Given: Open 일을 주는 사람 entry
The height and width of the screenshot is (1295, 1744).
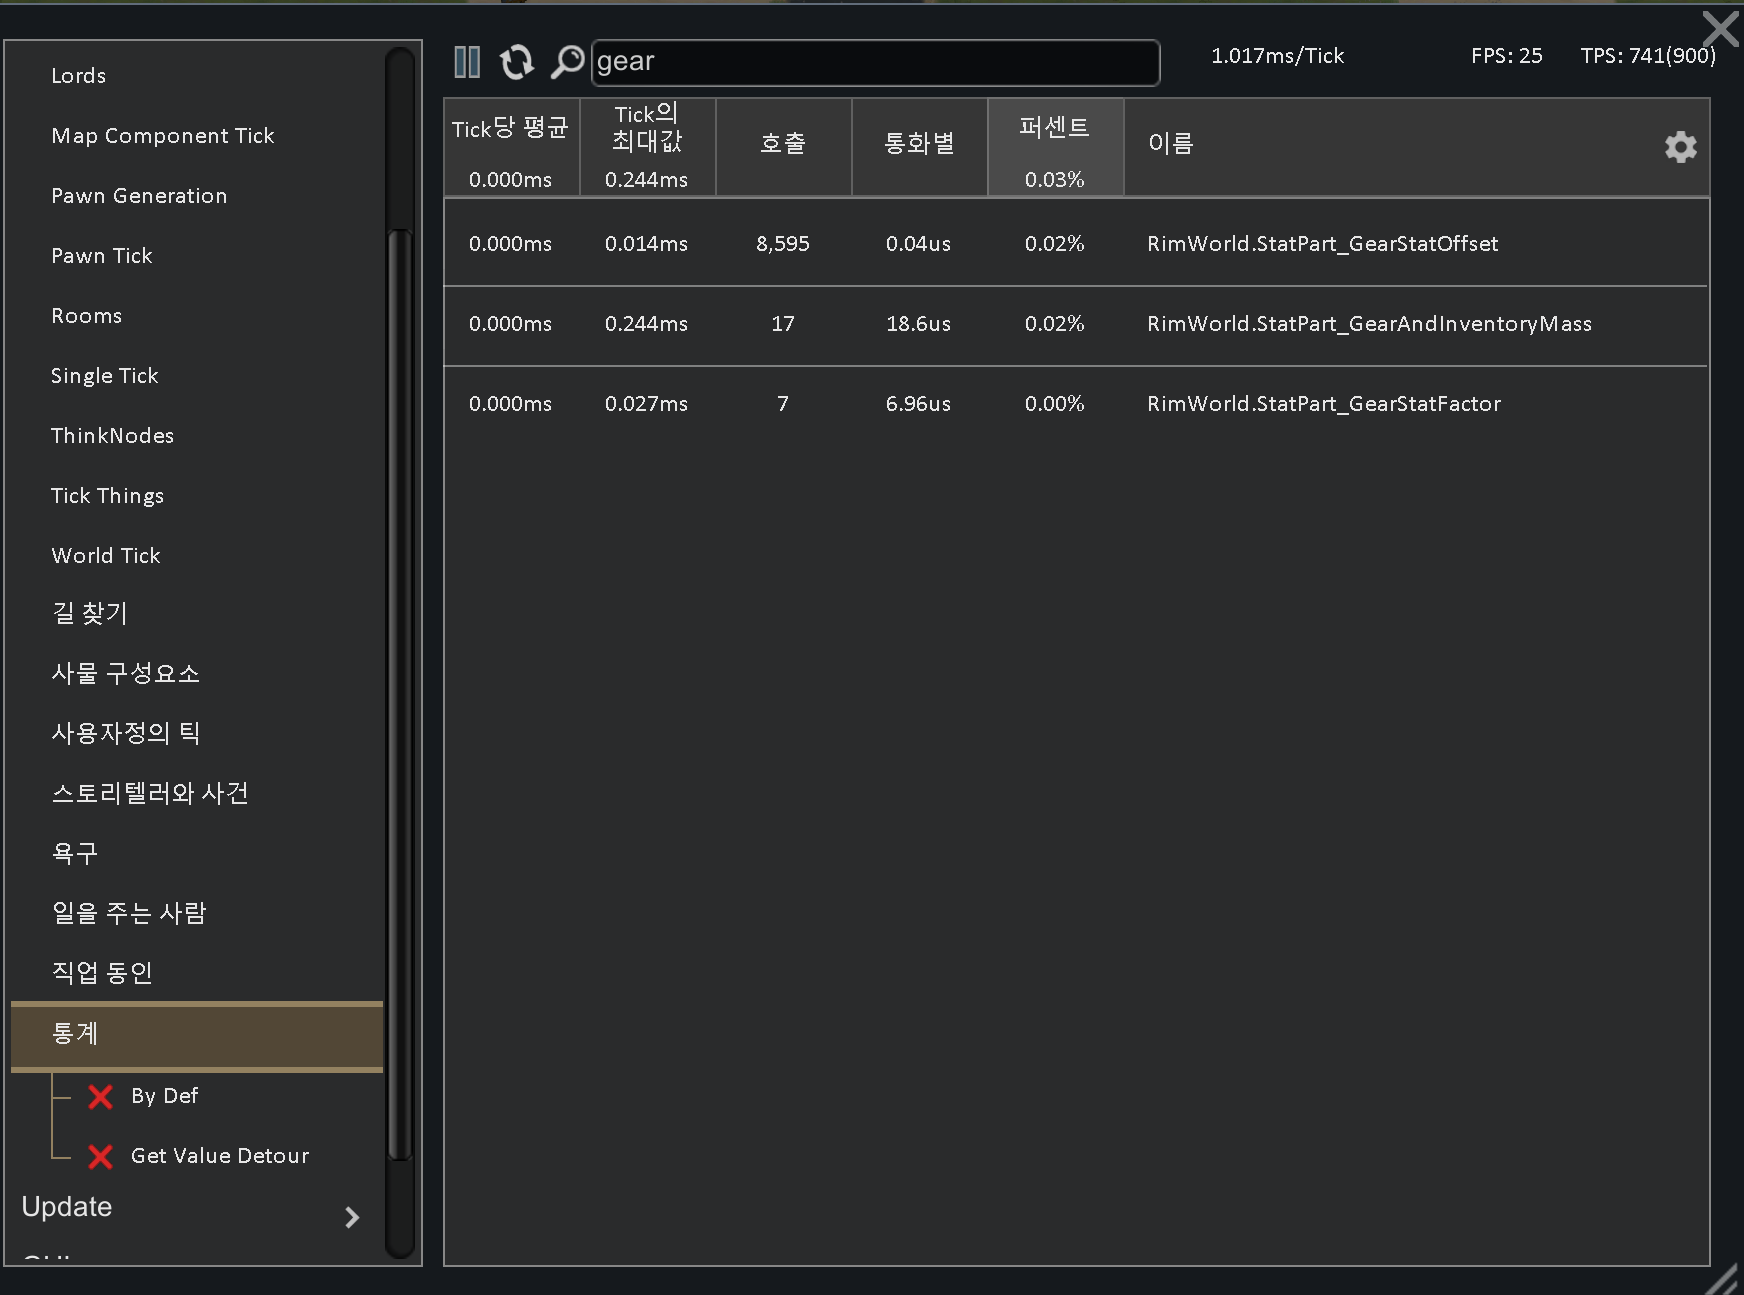Looking at the screenshot, I should pyautogui.click(x=128, y=913).
